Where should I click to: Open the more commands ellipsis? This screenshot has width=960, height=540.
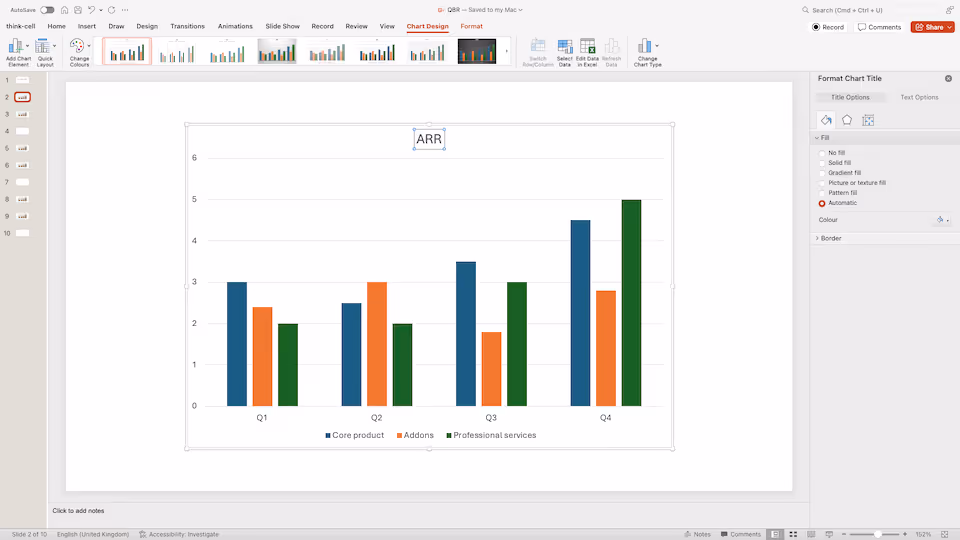click(x=125, y=10)
